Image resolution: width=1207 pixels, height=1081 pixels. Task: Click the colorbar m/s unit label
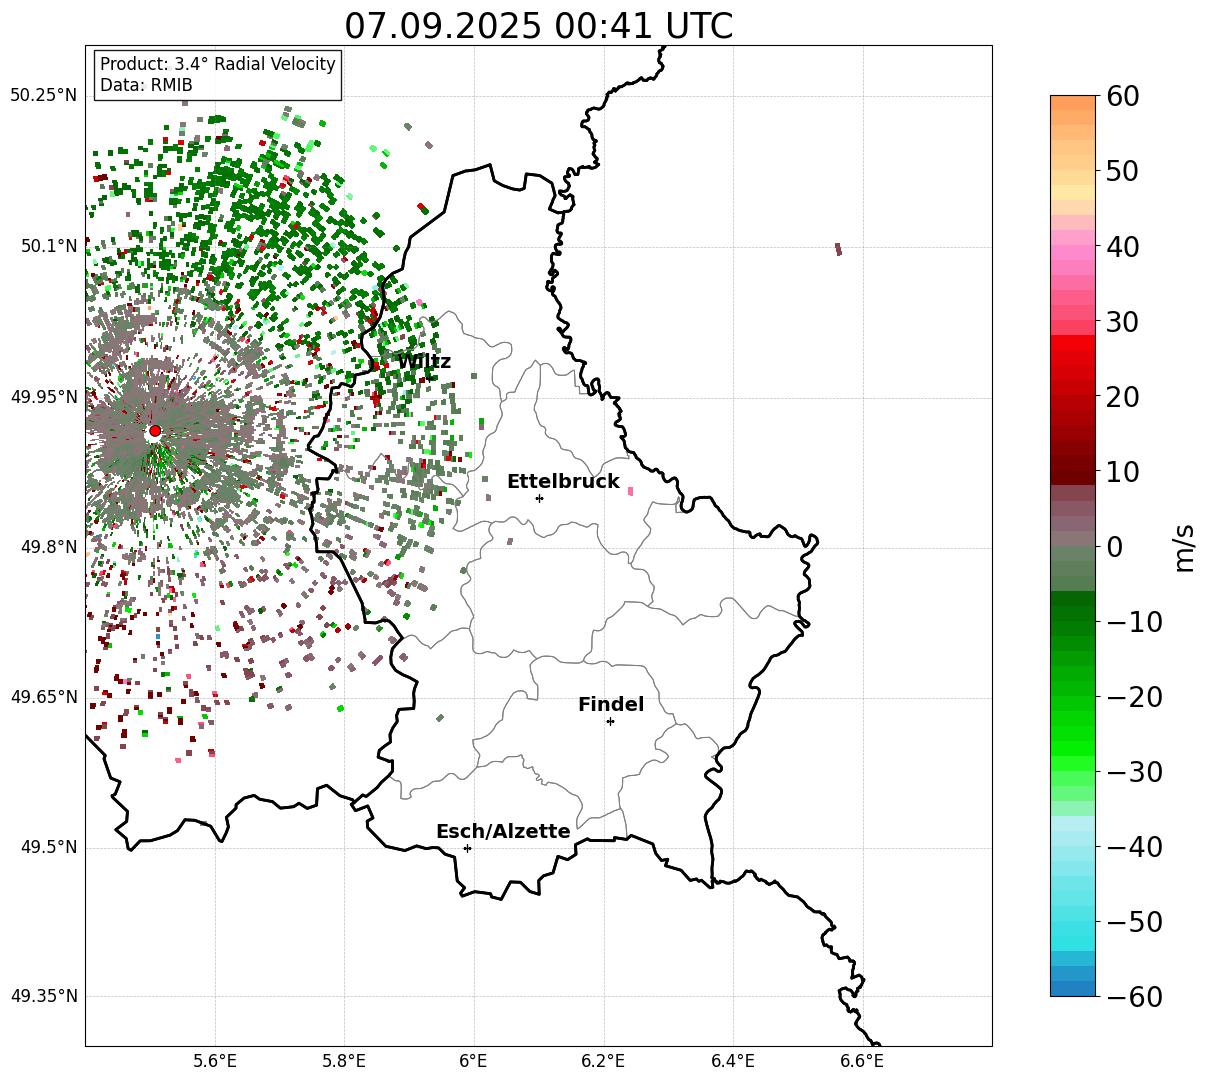(x=1184, y=546)
